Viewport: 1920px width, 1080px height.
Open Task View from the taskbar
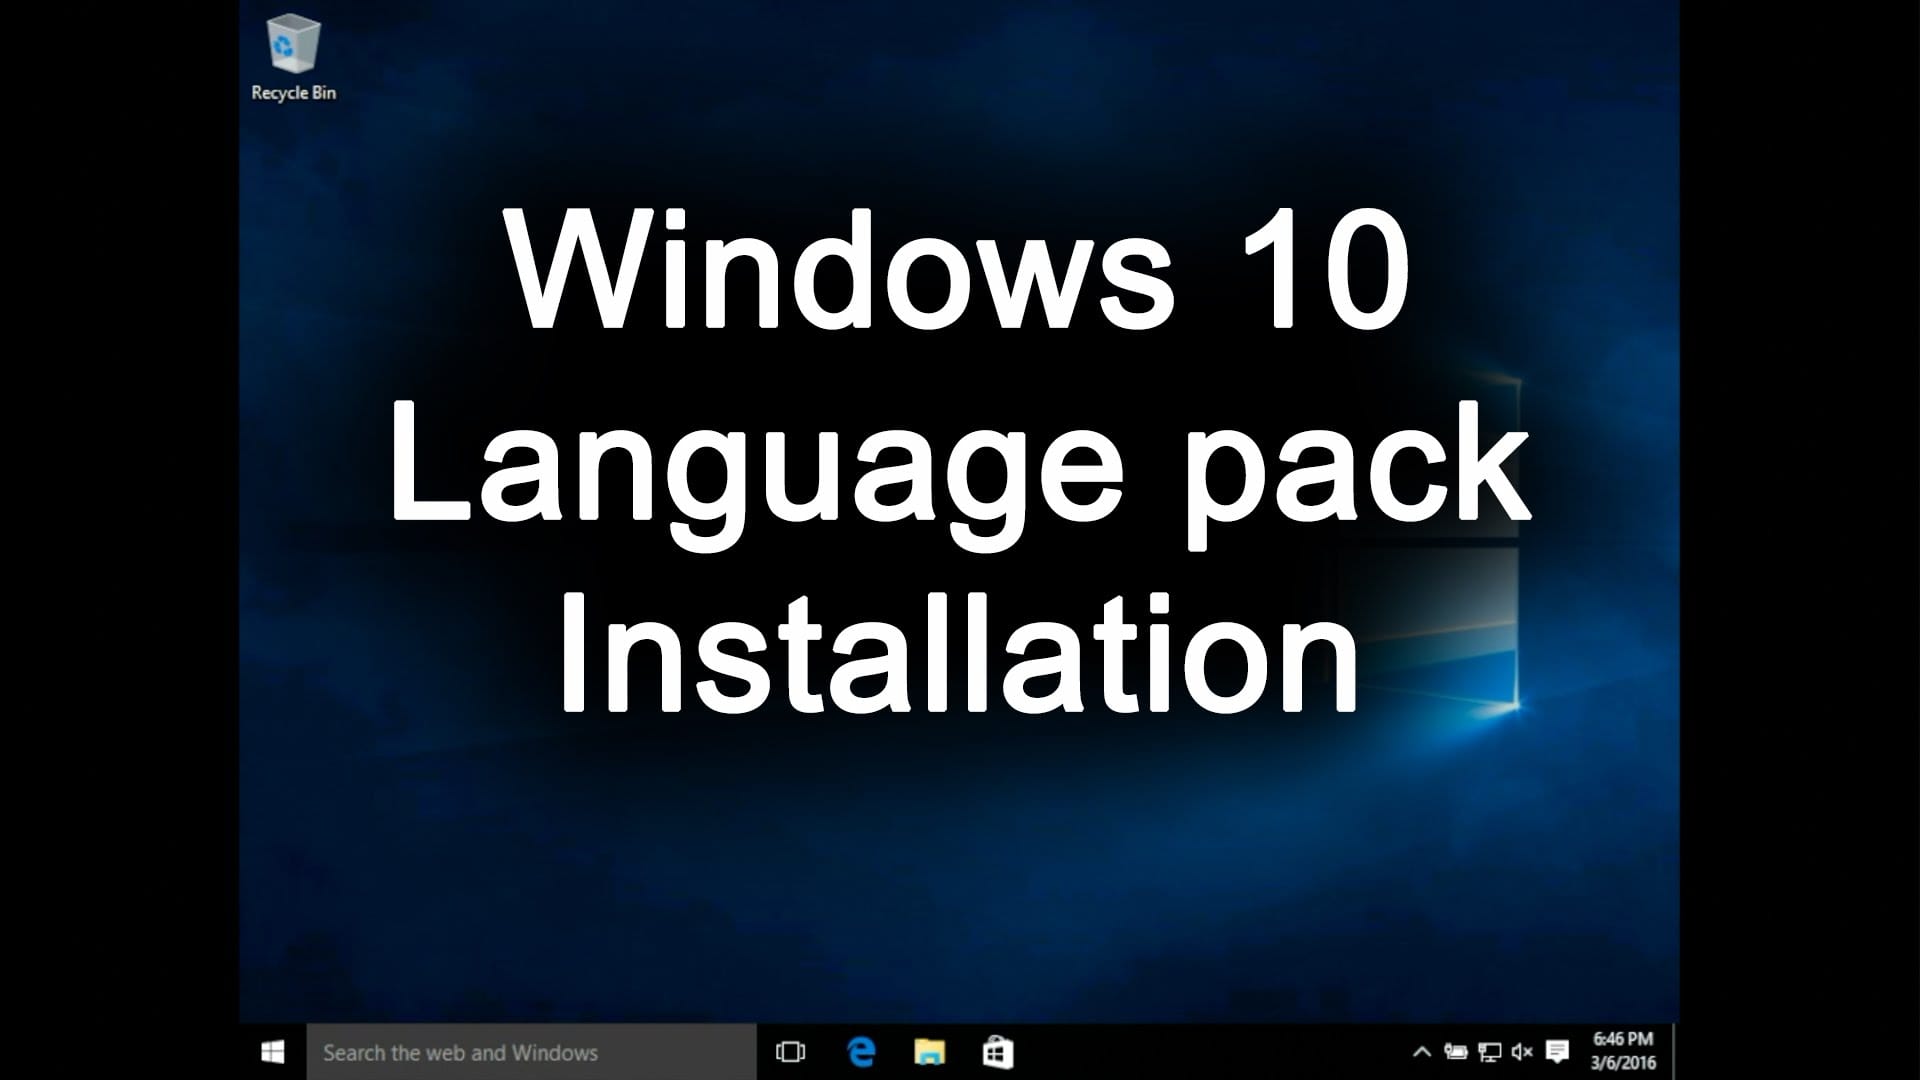[790, 1052]
